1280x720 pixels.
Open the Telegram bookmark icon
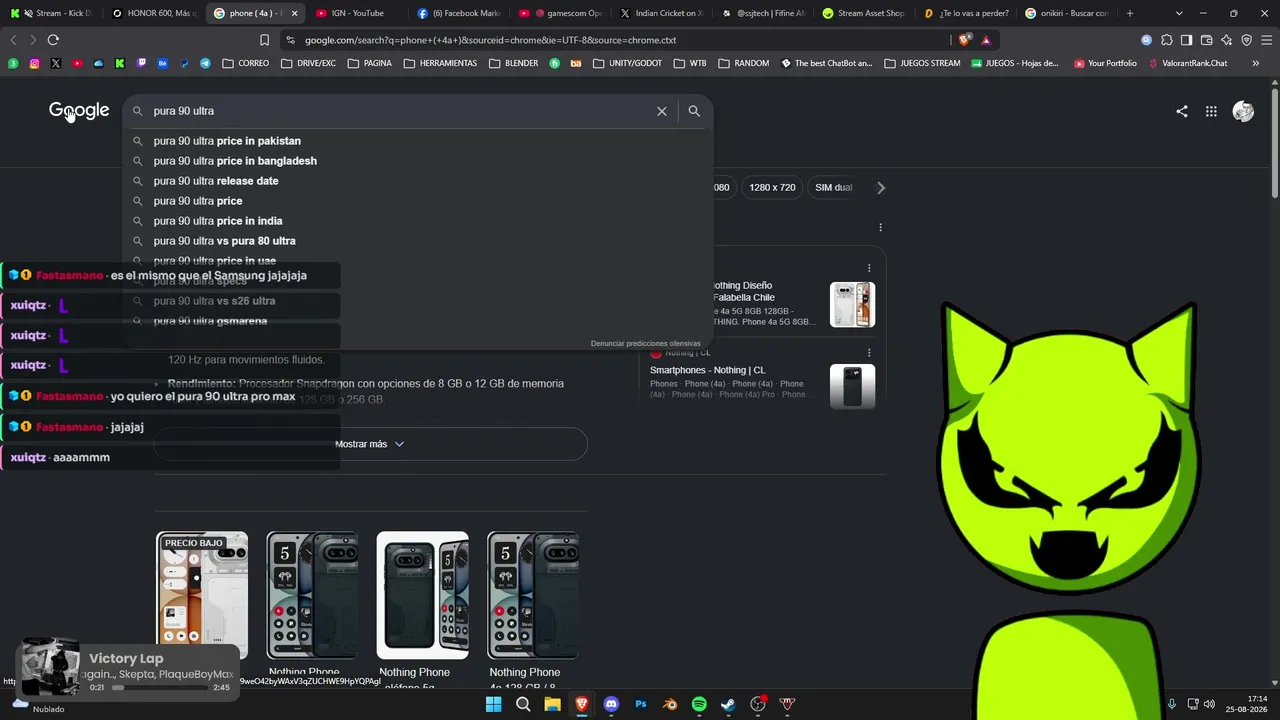(205, 63)
